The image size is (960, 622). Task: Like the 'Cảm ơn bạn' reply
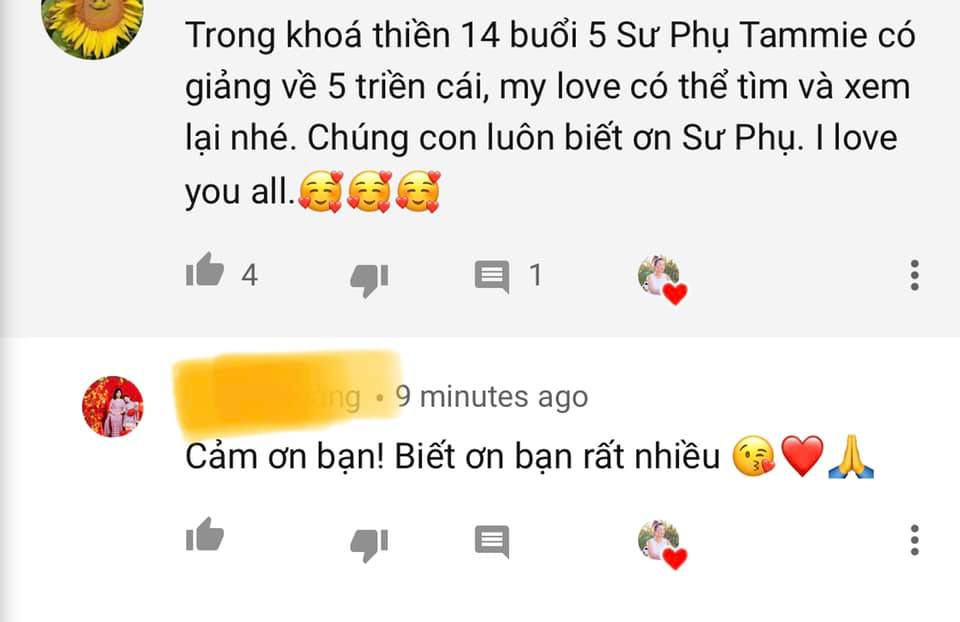(x=204, y=534)
